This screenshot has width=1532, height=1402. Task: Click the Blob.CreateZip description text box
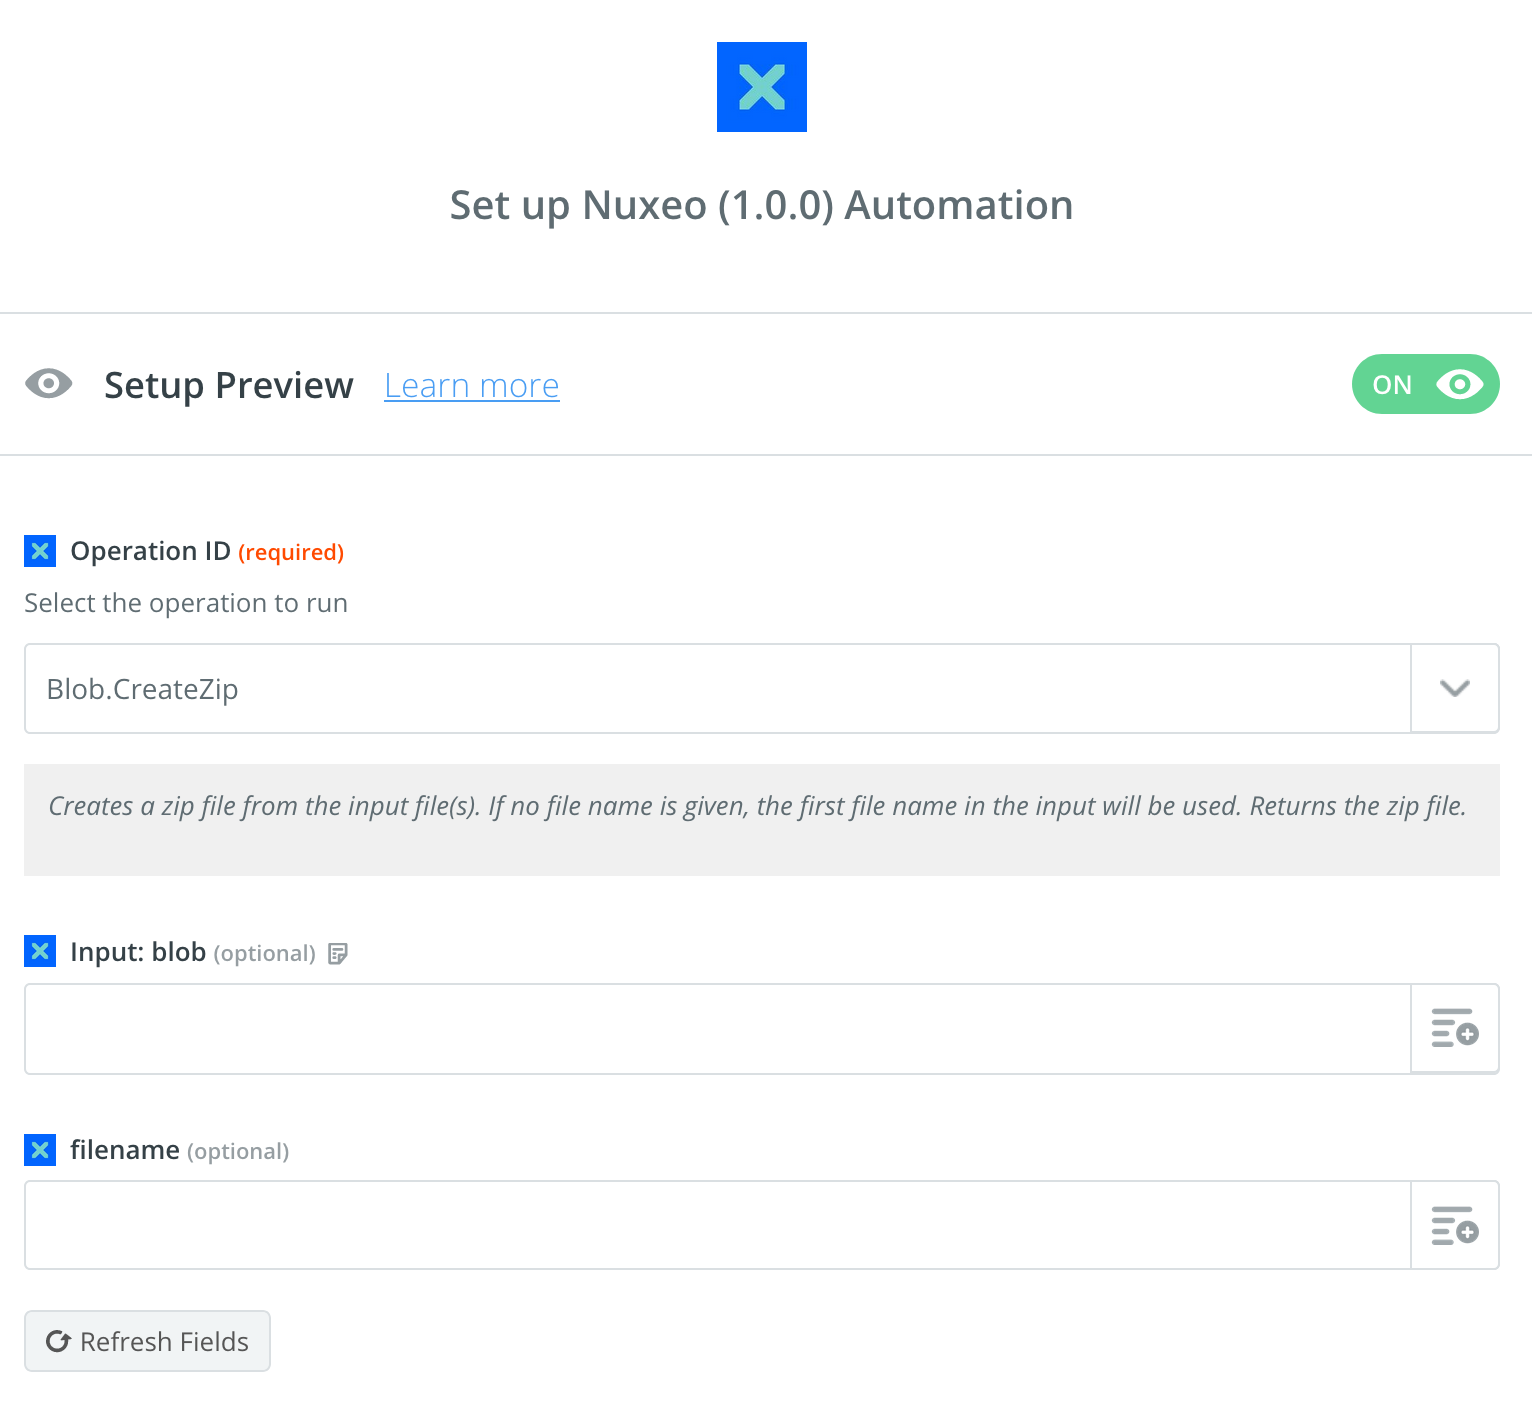click(762, 820)
